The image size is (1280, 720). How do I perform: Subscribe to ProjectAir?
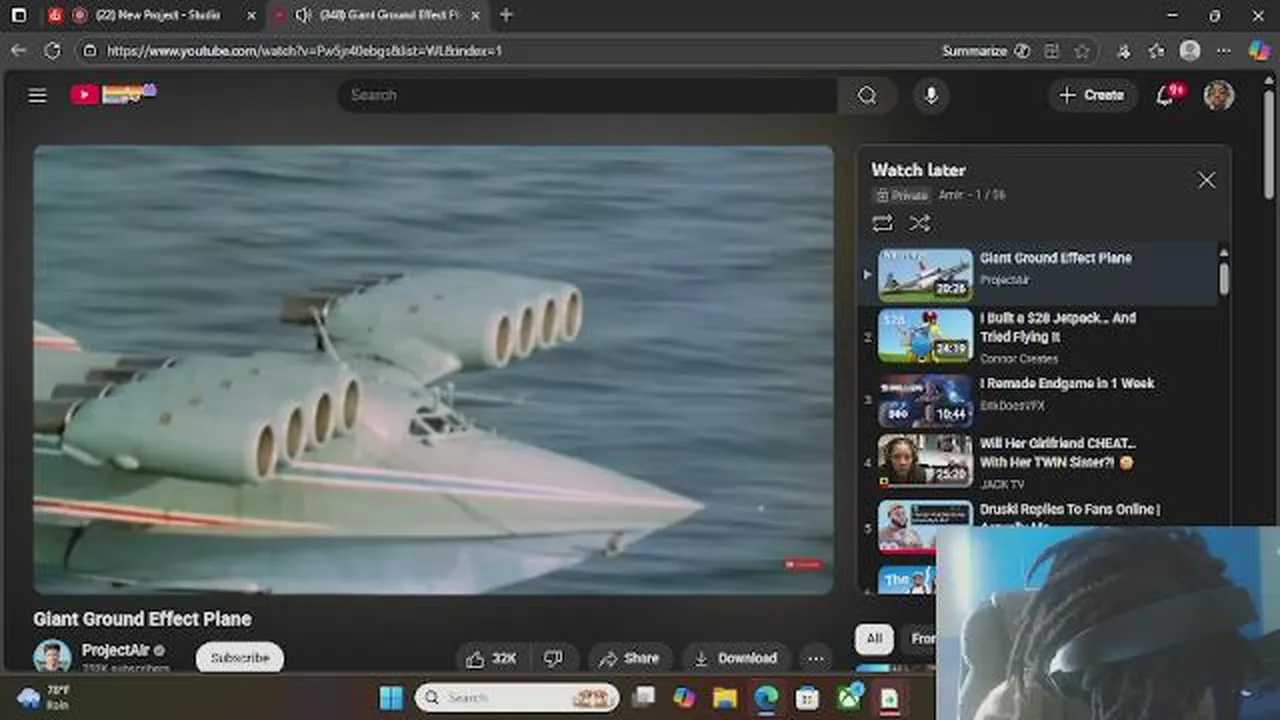[x=240, y=658]
